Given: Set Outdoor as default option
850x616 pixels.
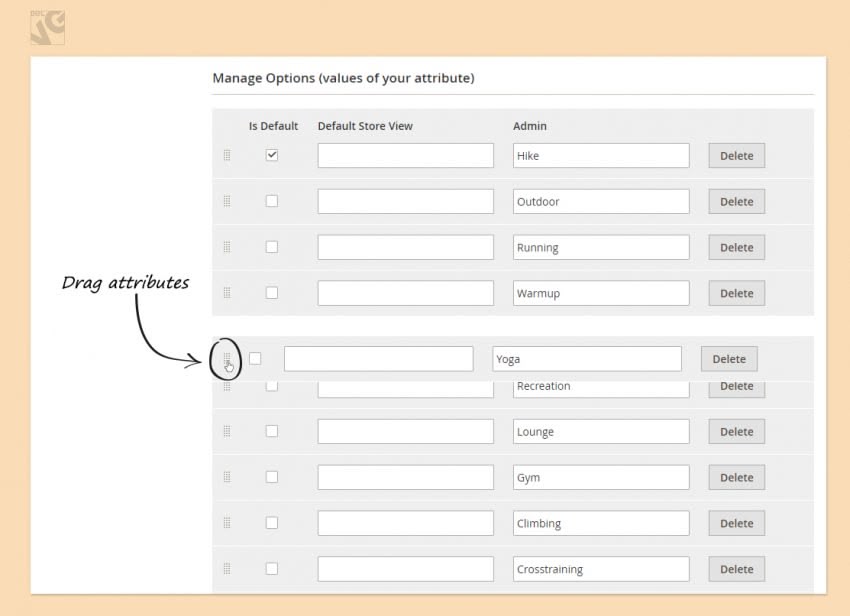Looking at the screenshot, I should [272, 201].
